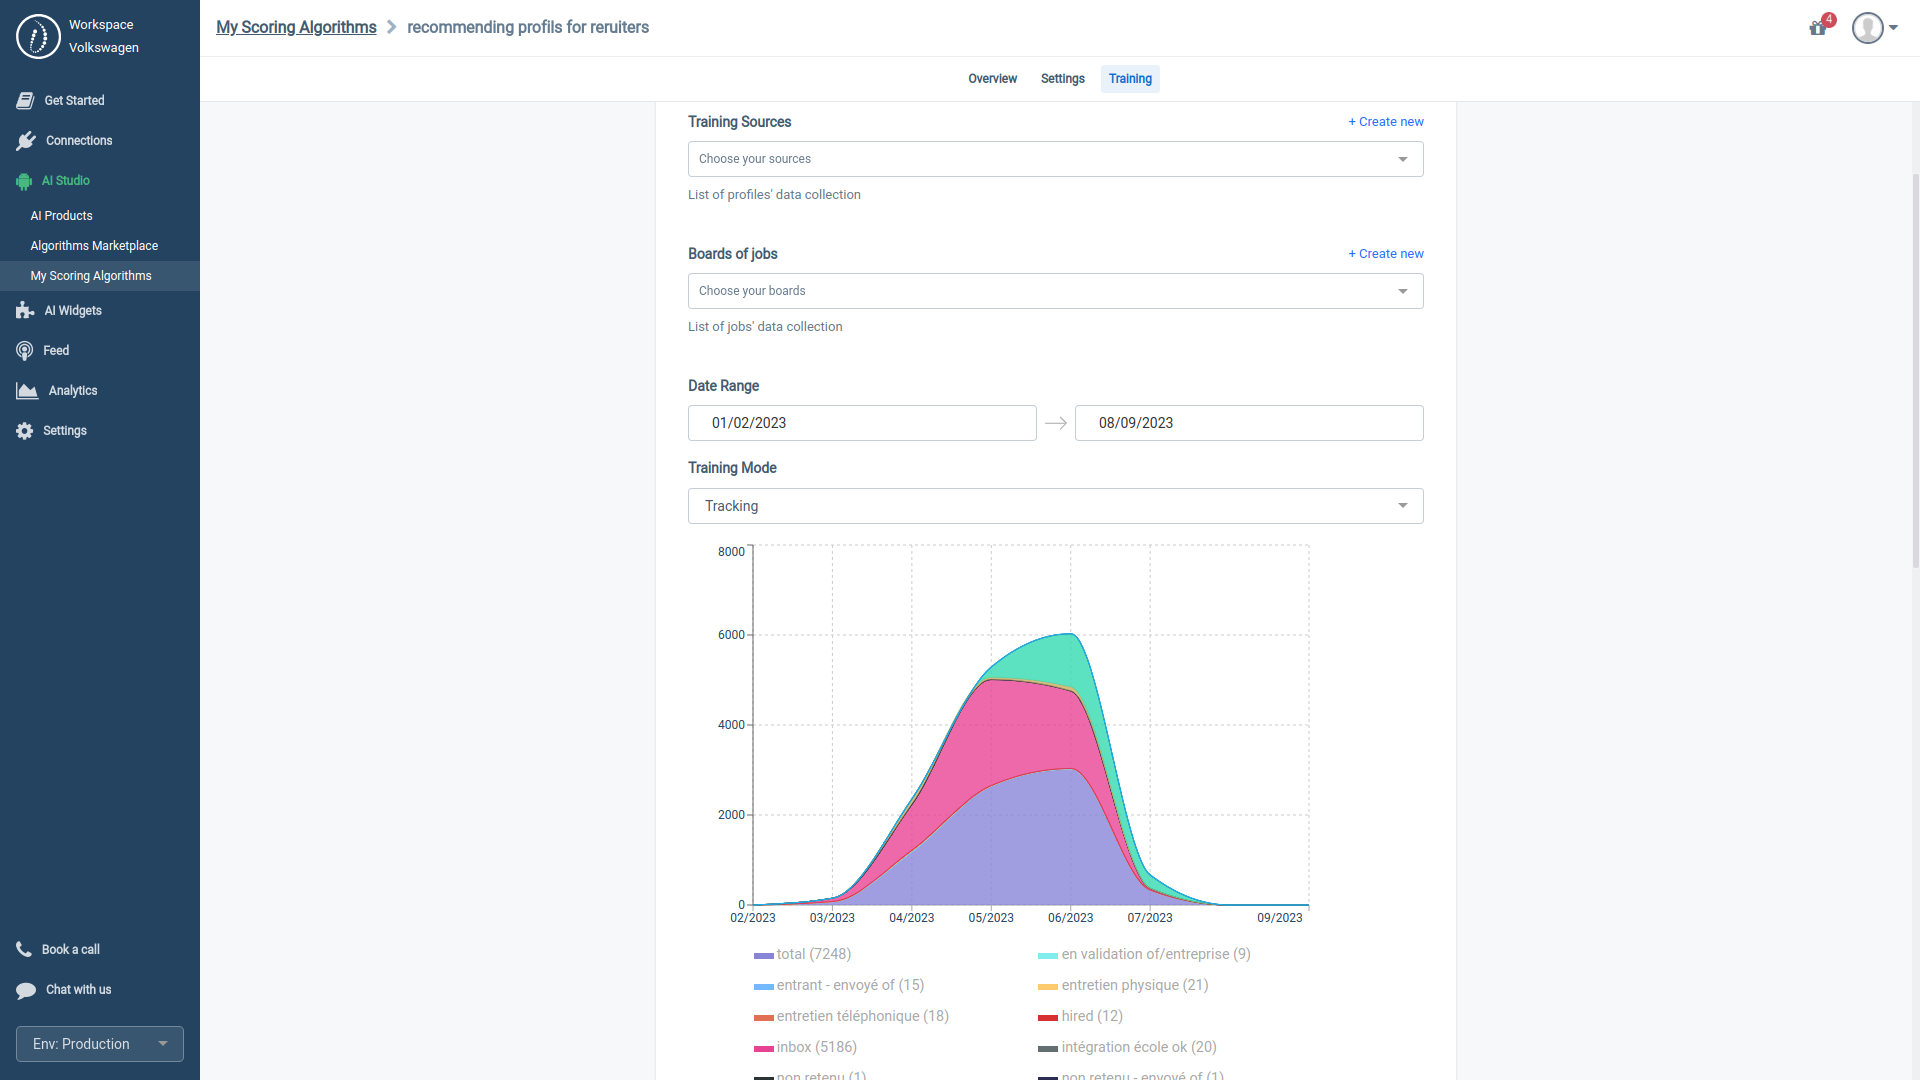Open My Scoring Algorithms breadcrumb link

(296, 27)
